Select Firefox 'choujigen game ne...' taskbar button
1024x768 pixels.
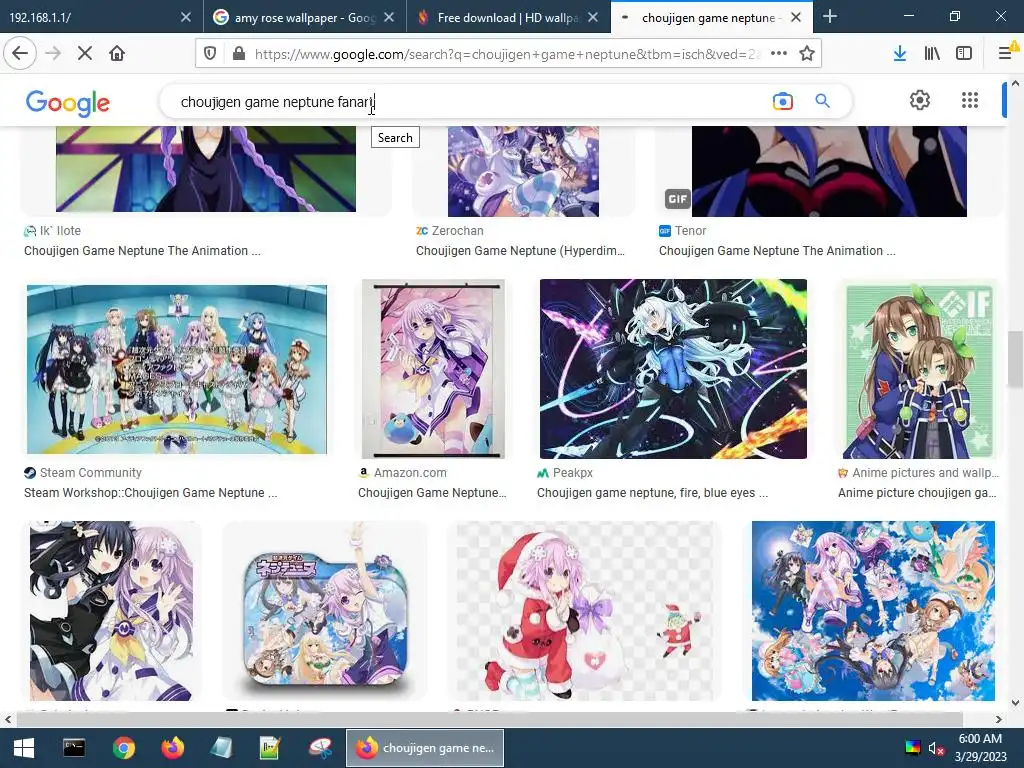tap(424, 748)
